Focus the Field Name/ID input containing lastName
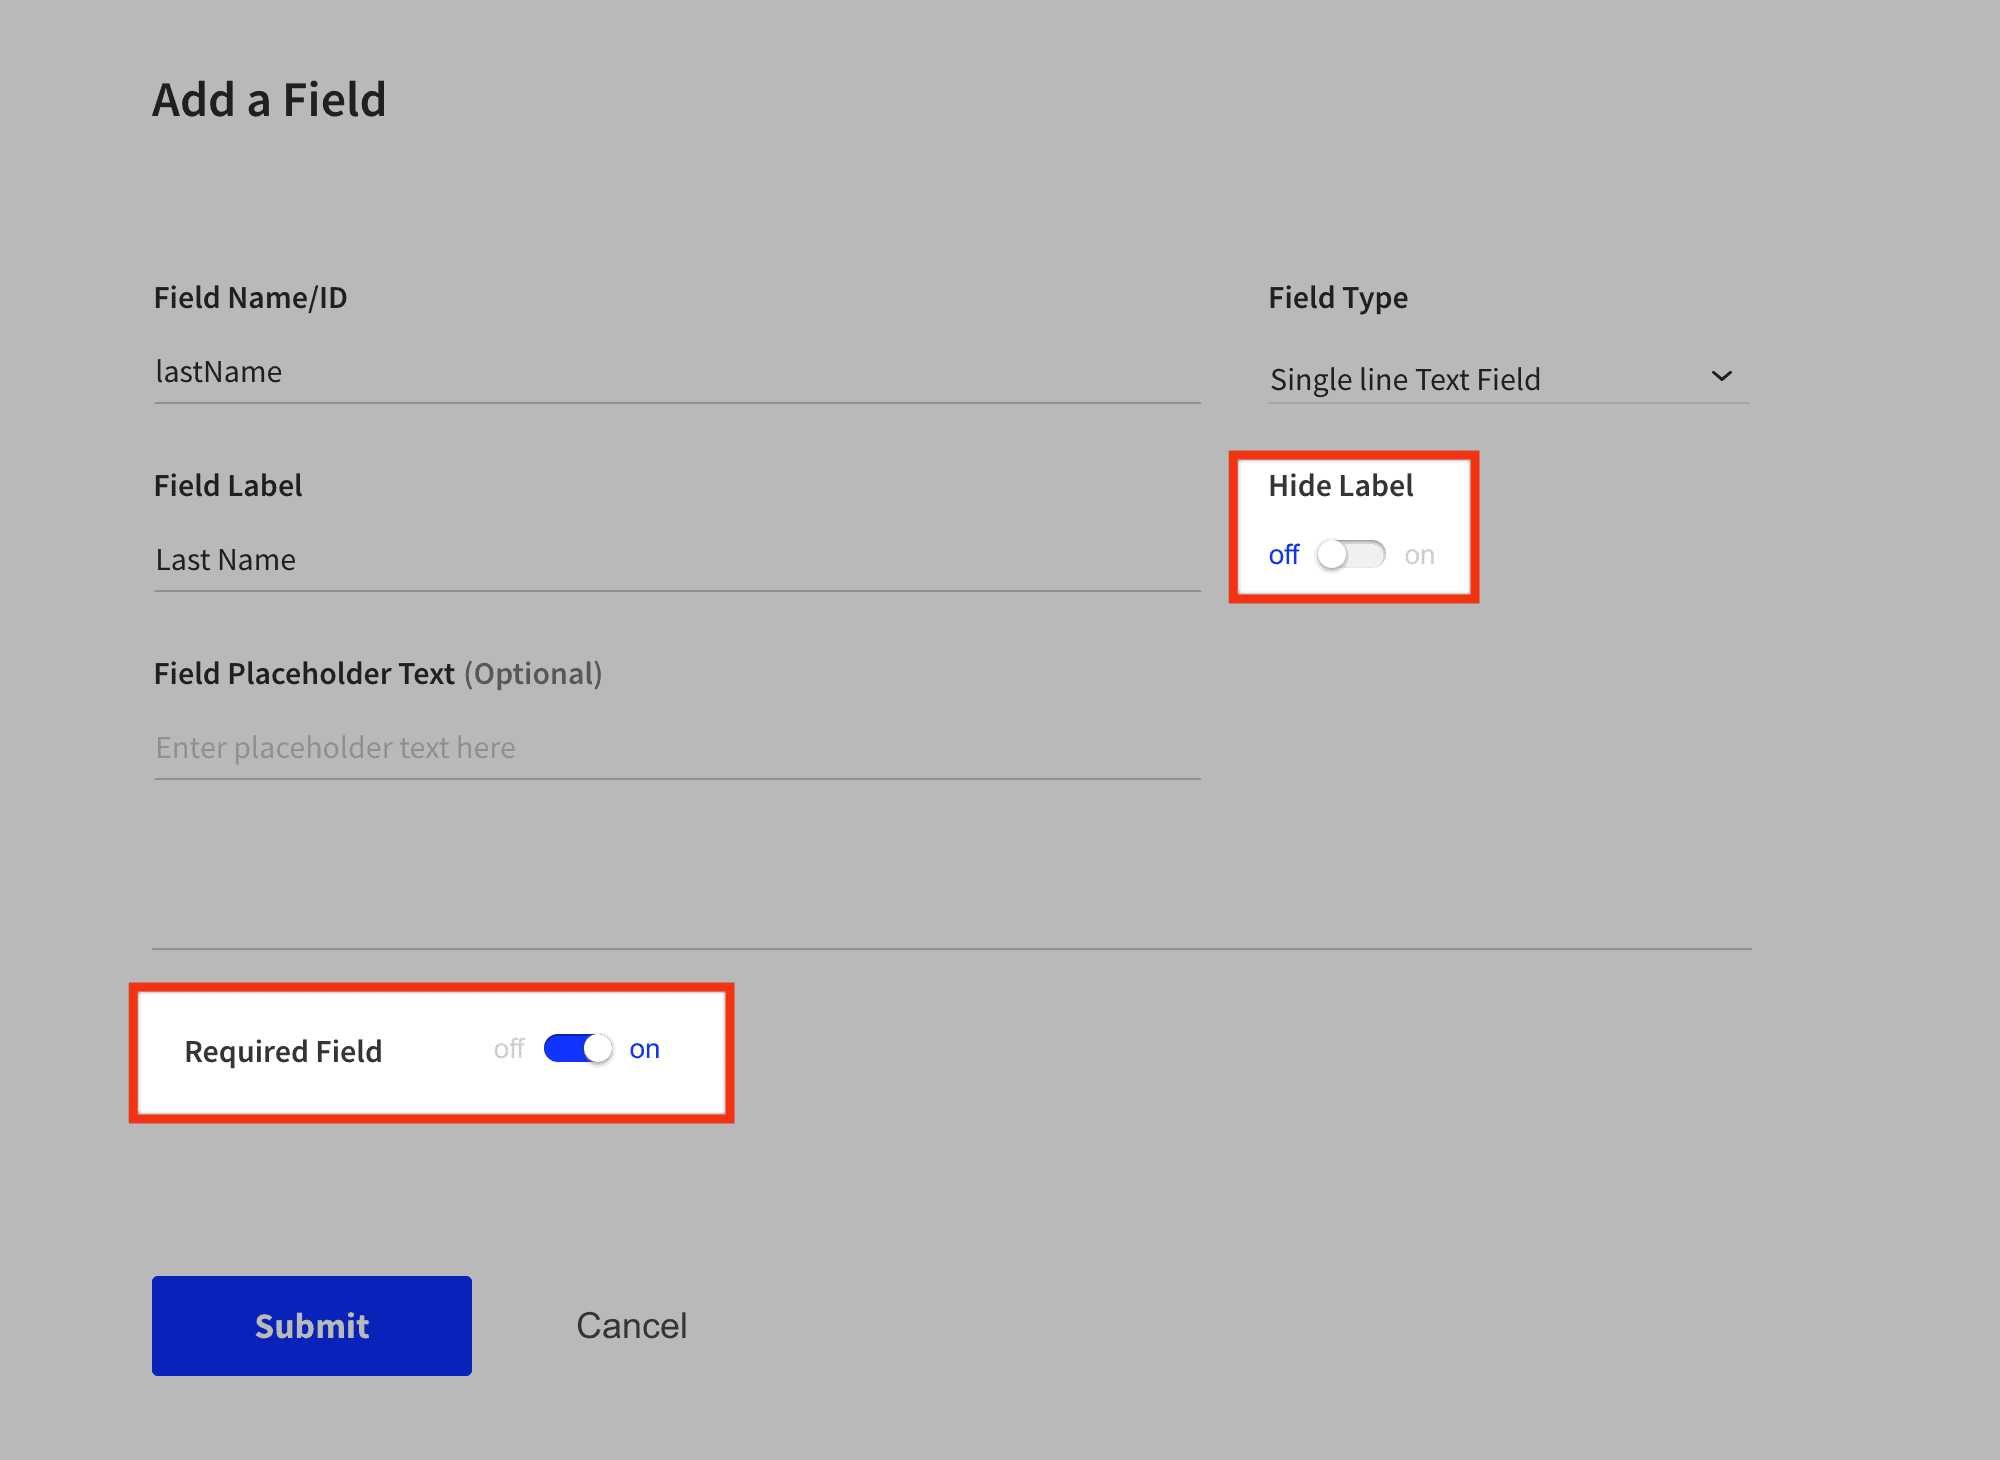This screenshot has width=2000, height=1460. (677, 372)
